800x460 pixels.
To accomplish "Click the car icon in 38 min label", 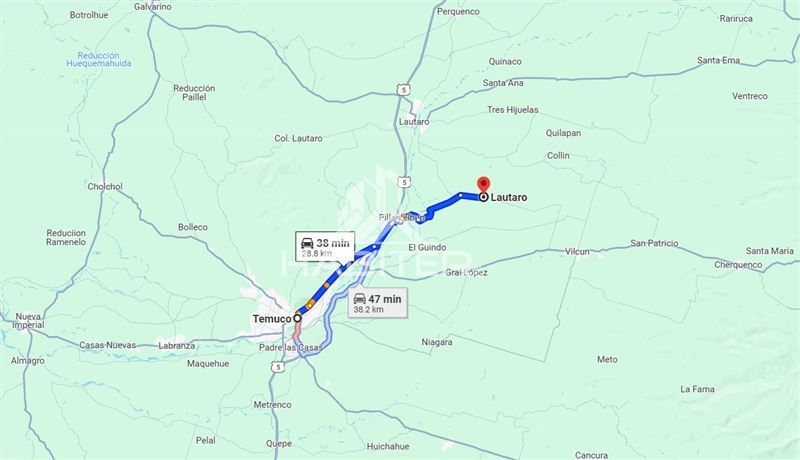I will click(x=307, y=243).
